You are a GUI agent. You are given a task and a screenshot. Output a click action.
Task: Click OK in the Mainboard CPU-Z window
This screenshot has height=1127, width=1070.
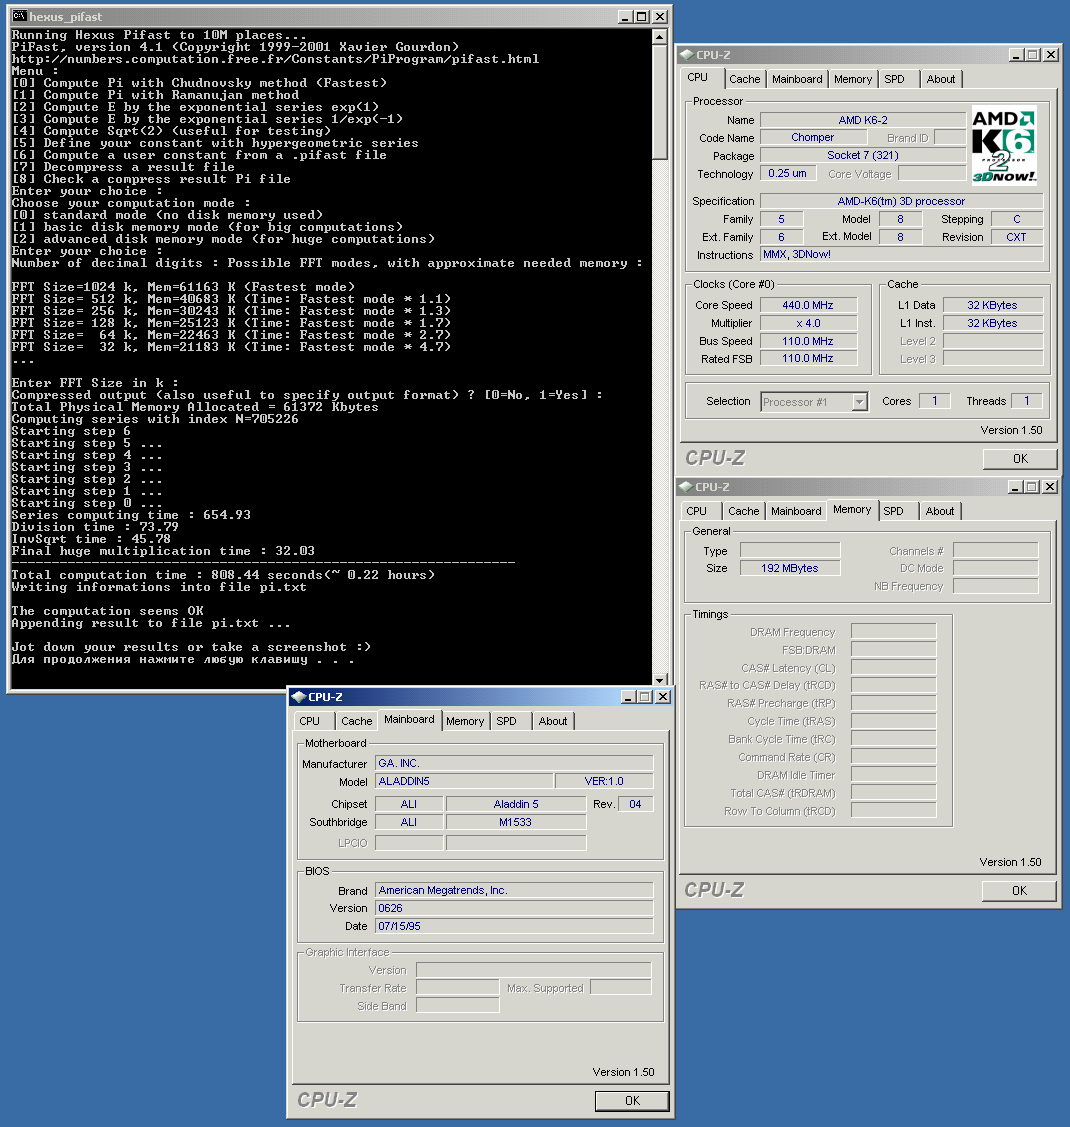[632, 1100]
